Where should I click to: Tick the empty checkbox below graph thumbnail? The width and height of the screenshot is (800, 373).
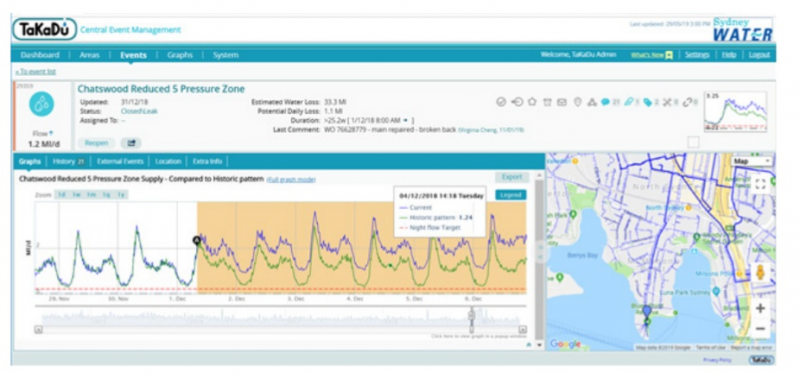click(693, 142)
